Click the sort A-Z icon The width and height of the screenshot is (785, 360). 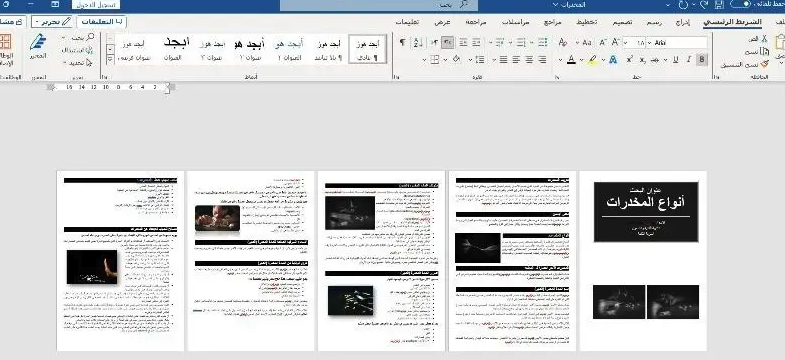[417, 43]
